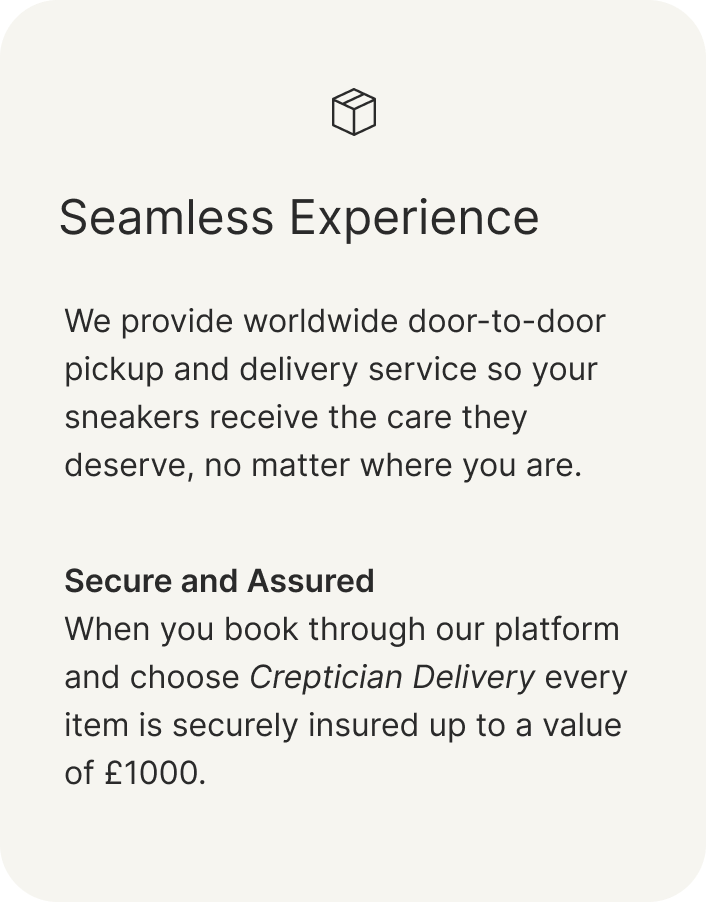Viewport: 706px width, 902px height.
Task: Click the word sneakers in description
Action: (132, 417)
